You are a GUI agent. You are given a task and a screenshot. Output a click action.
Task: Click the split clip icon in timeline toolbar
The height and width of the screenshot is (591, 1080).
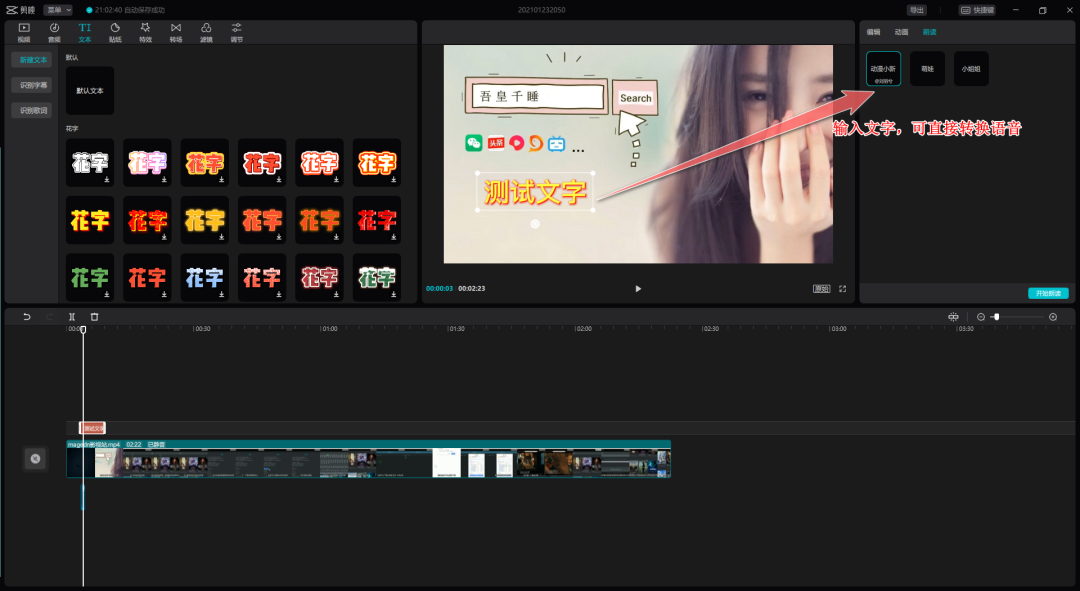click(72, 317)
